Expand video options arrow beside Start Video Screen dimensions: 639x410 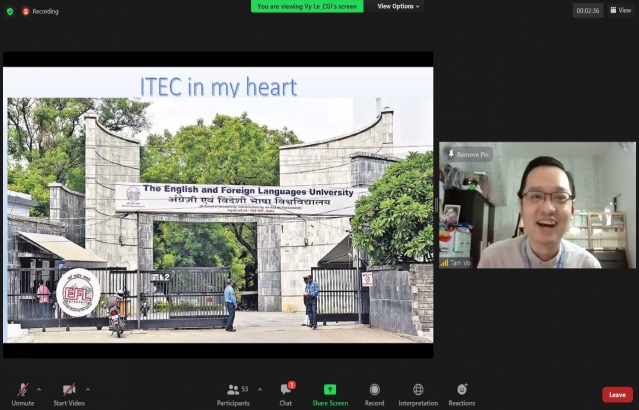pos(88,390)
